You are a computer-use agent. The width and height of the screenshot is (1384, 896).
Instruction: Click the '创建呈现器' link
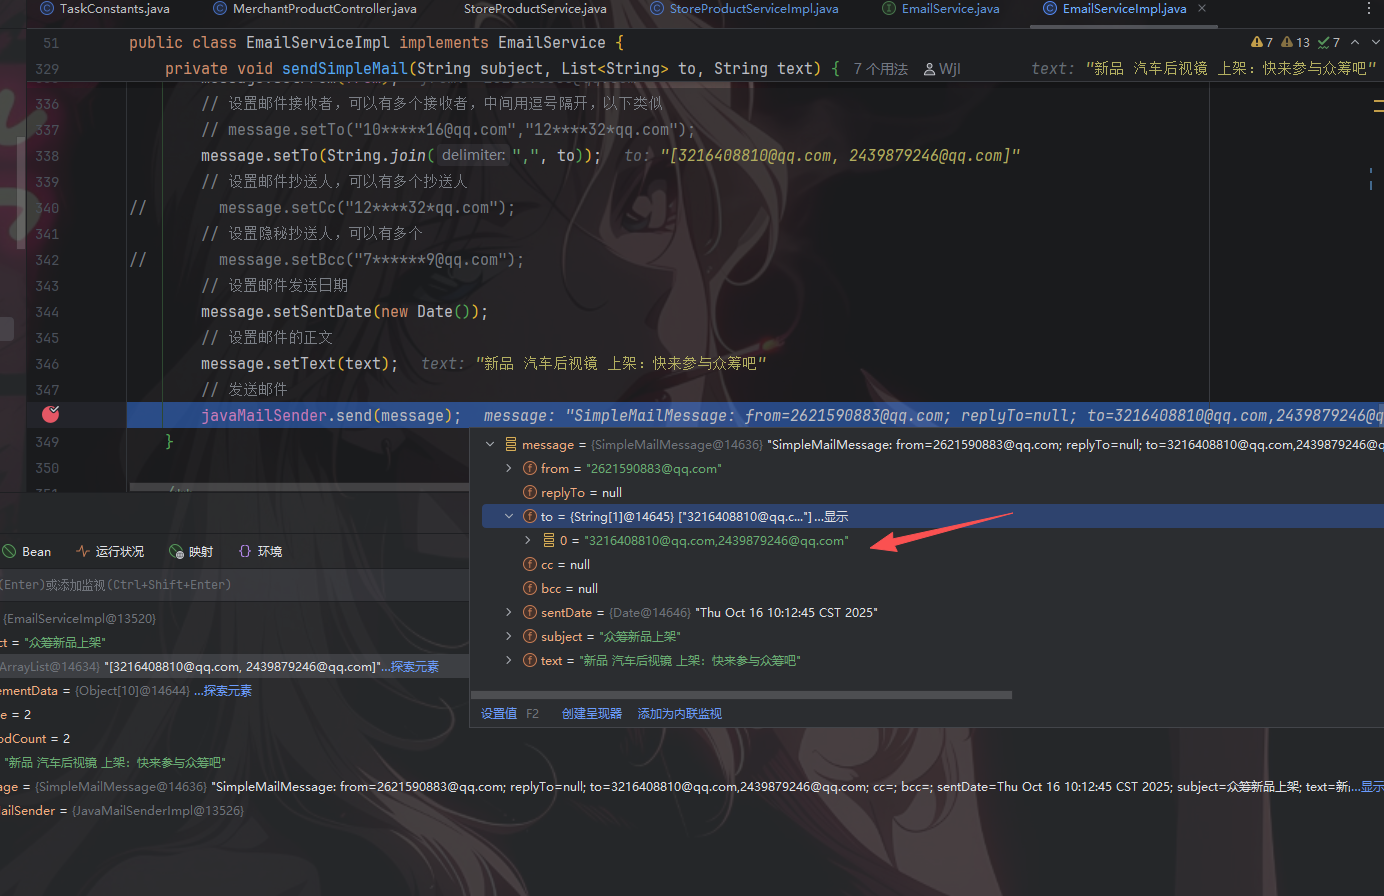coord(592,714)
